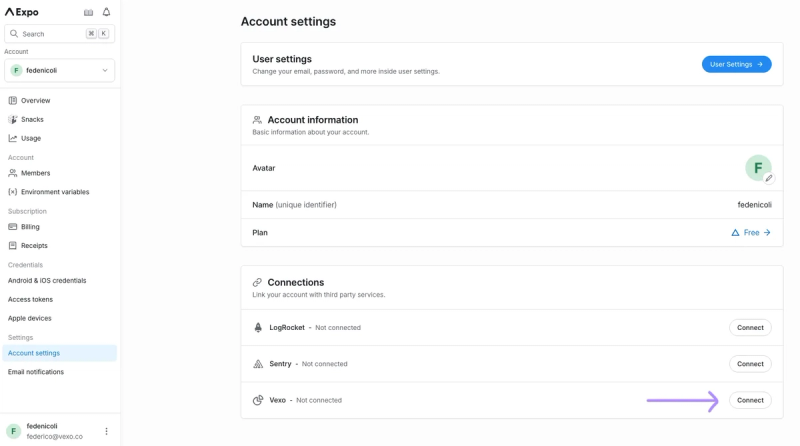Click the fedenicoli name value
The width and height of the screenshot is (800, 446).
coord(754,205)
